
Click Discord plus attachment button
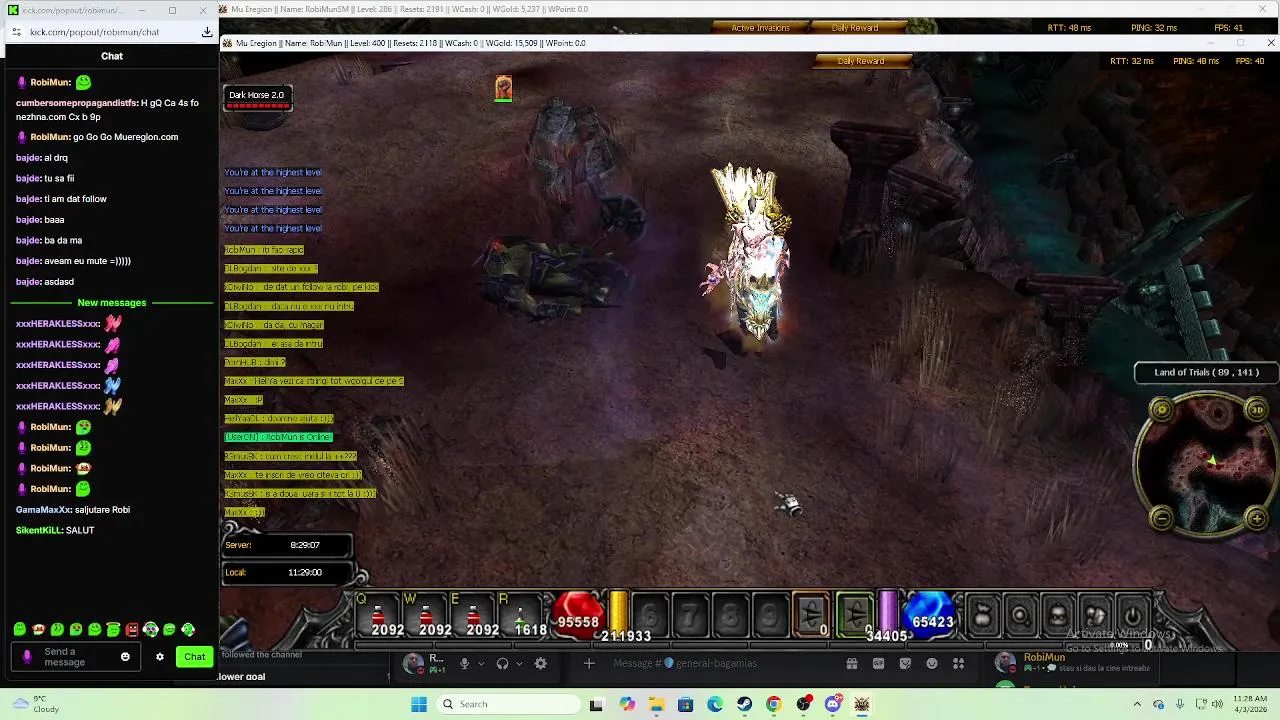pyautogui.click(x=589, y=663)
